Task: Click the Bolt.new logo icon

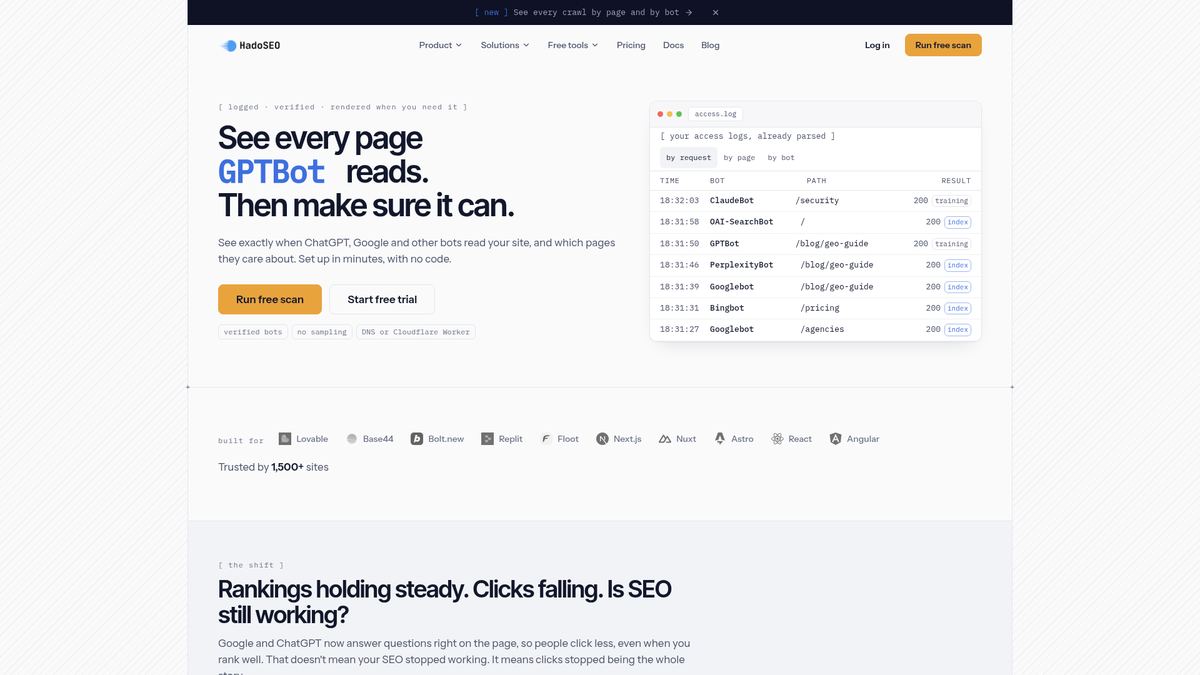Action: [417, 439]
